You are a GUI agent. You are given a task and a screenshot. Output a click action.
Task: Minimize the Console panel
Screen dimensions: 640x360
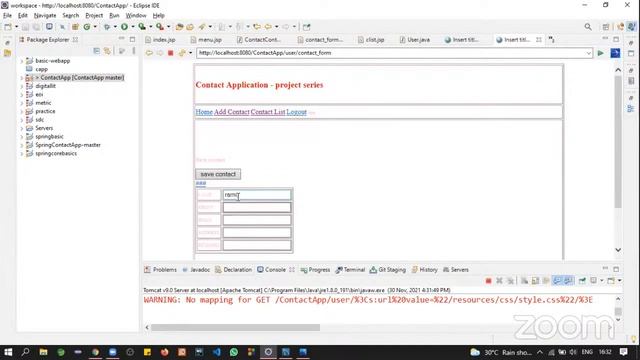point(605,269)
